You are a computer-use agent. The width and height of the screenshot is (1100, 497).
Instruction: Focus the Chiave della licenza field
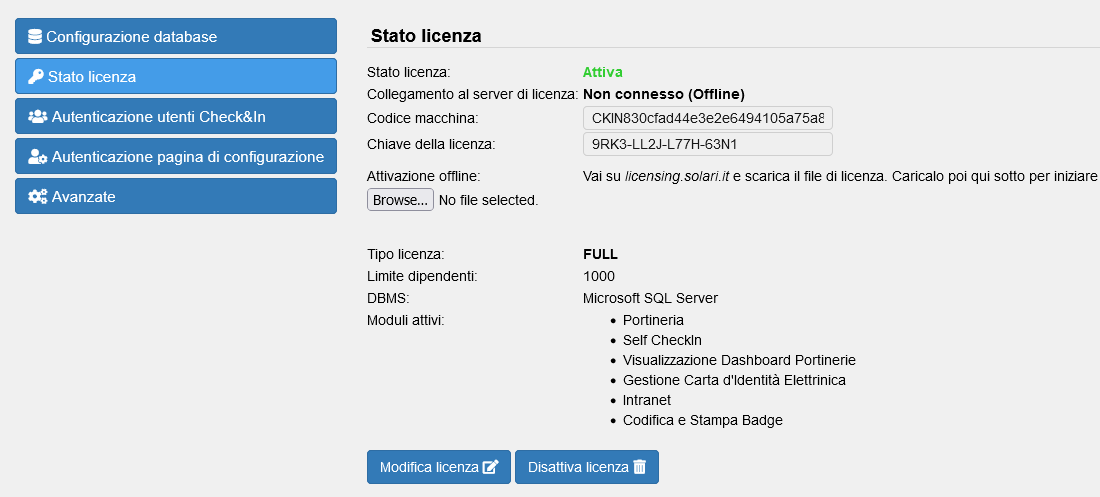707,144
